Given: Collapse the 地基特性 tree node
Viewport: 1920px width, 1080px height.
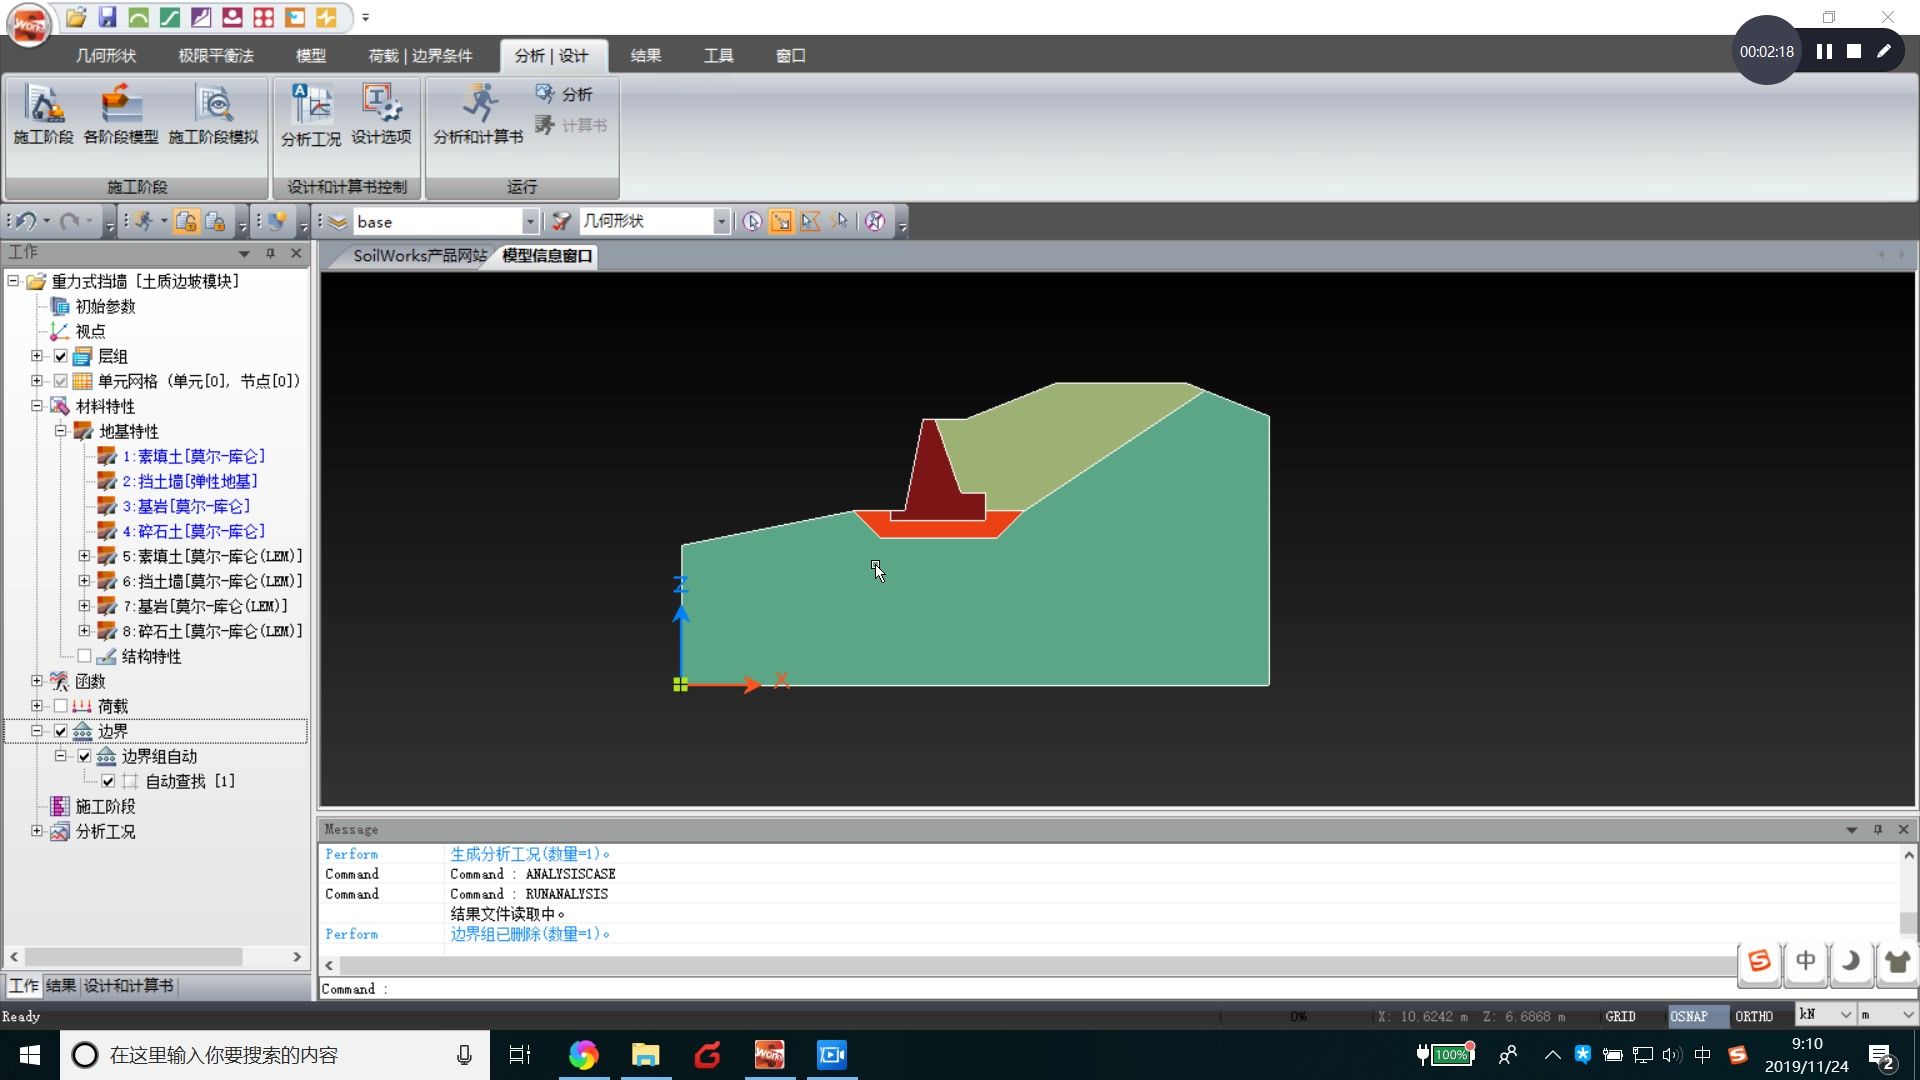Looking at the screenshot, I should pyautogui.click(x=61, y=431).
